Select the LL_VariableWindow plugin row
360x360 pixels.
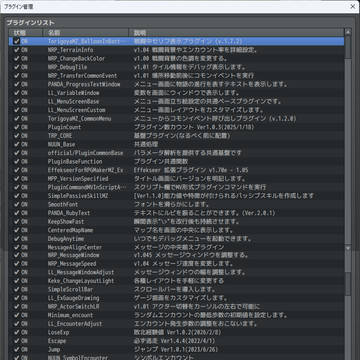tap(177, 93)
